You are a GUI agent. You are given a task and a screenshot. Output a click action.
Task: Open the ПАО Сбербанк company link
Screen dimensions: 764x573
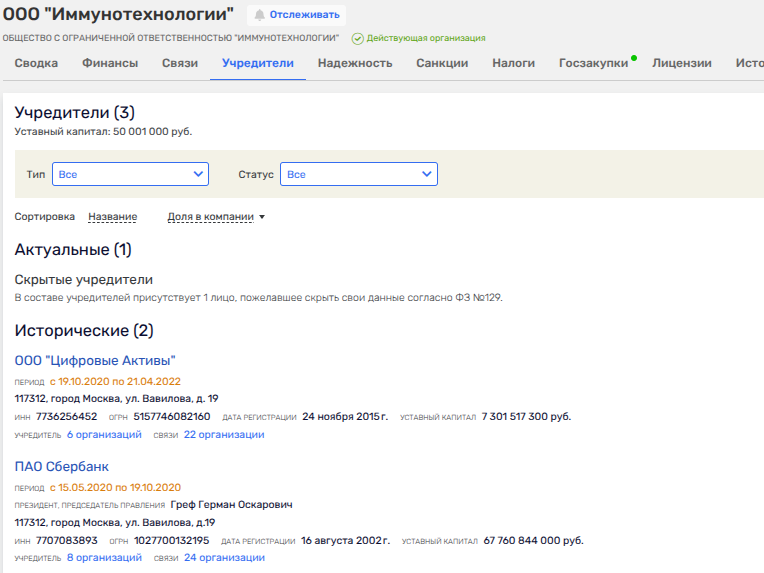pyautogui.click(x=62, y=466)
